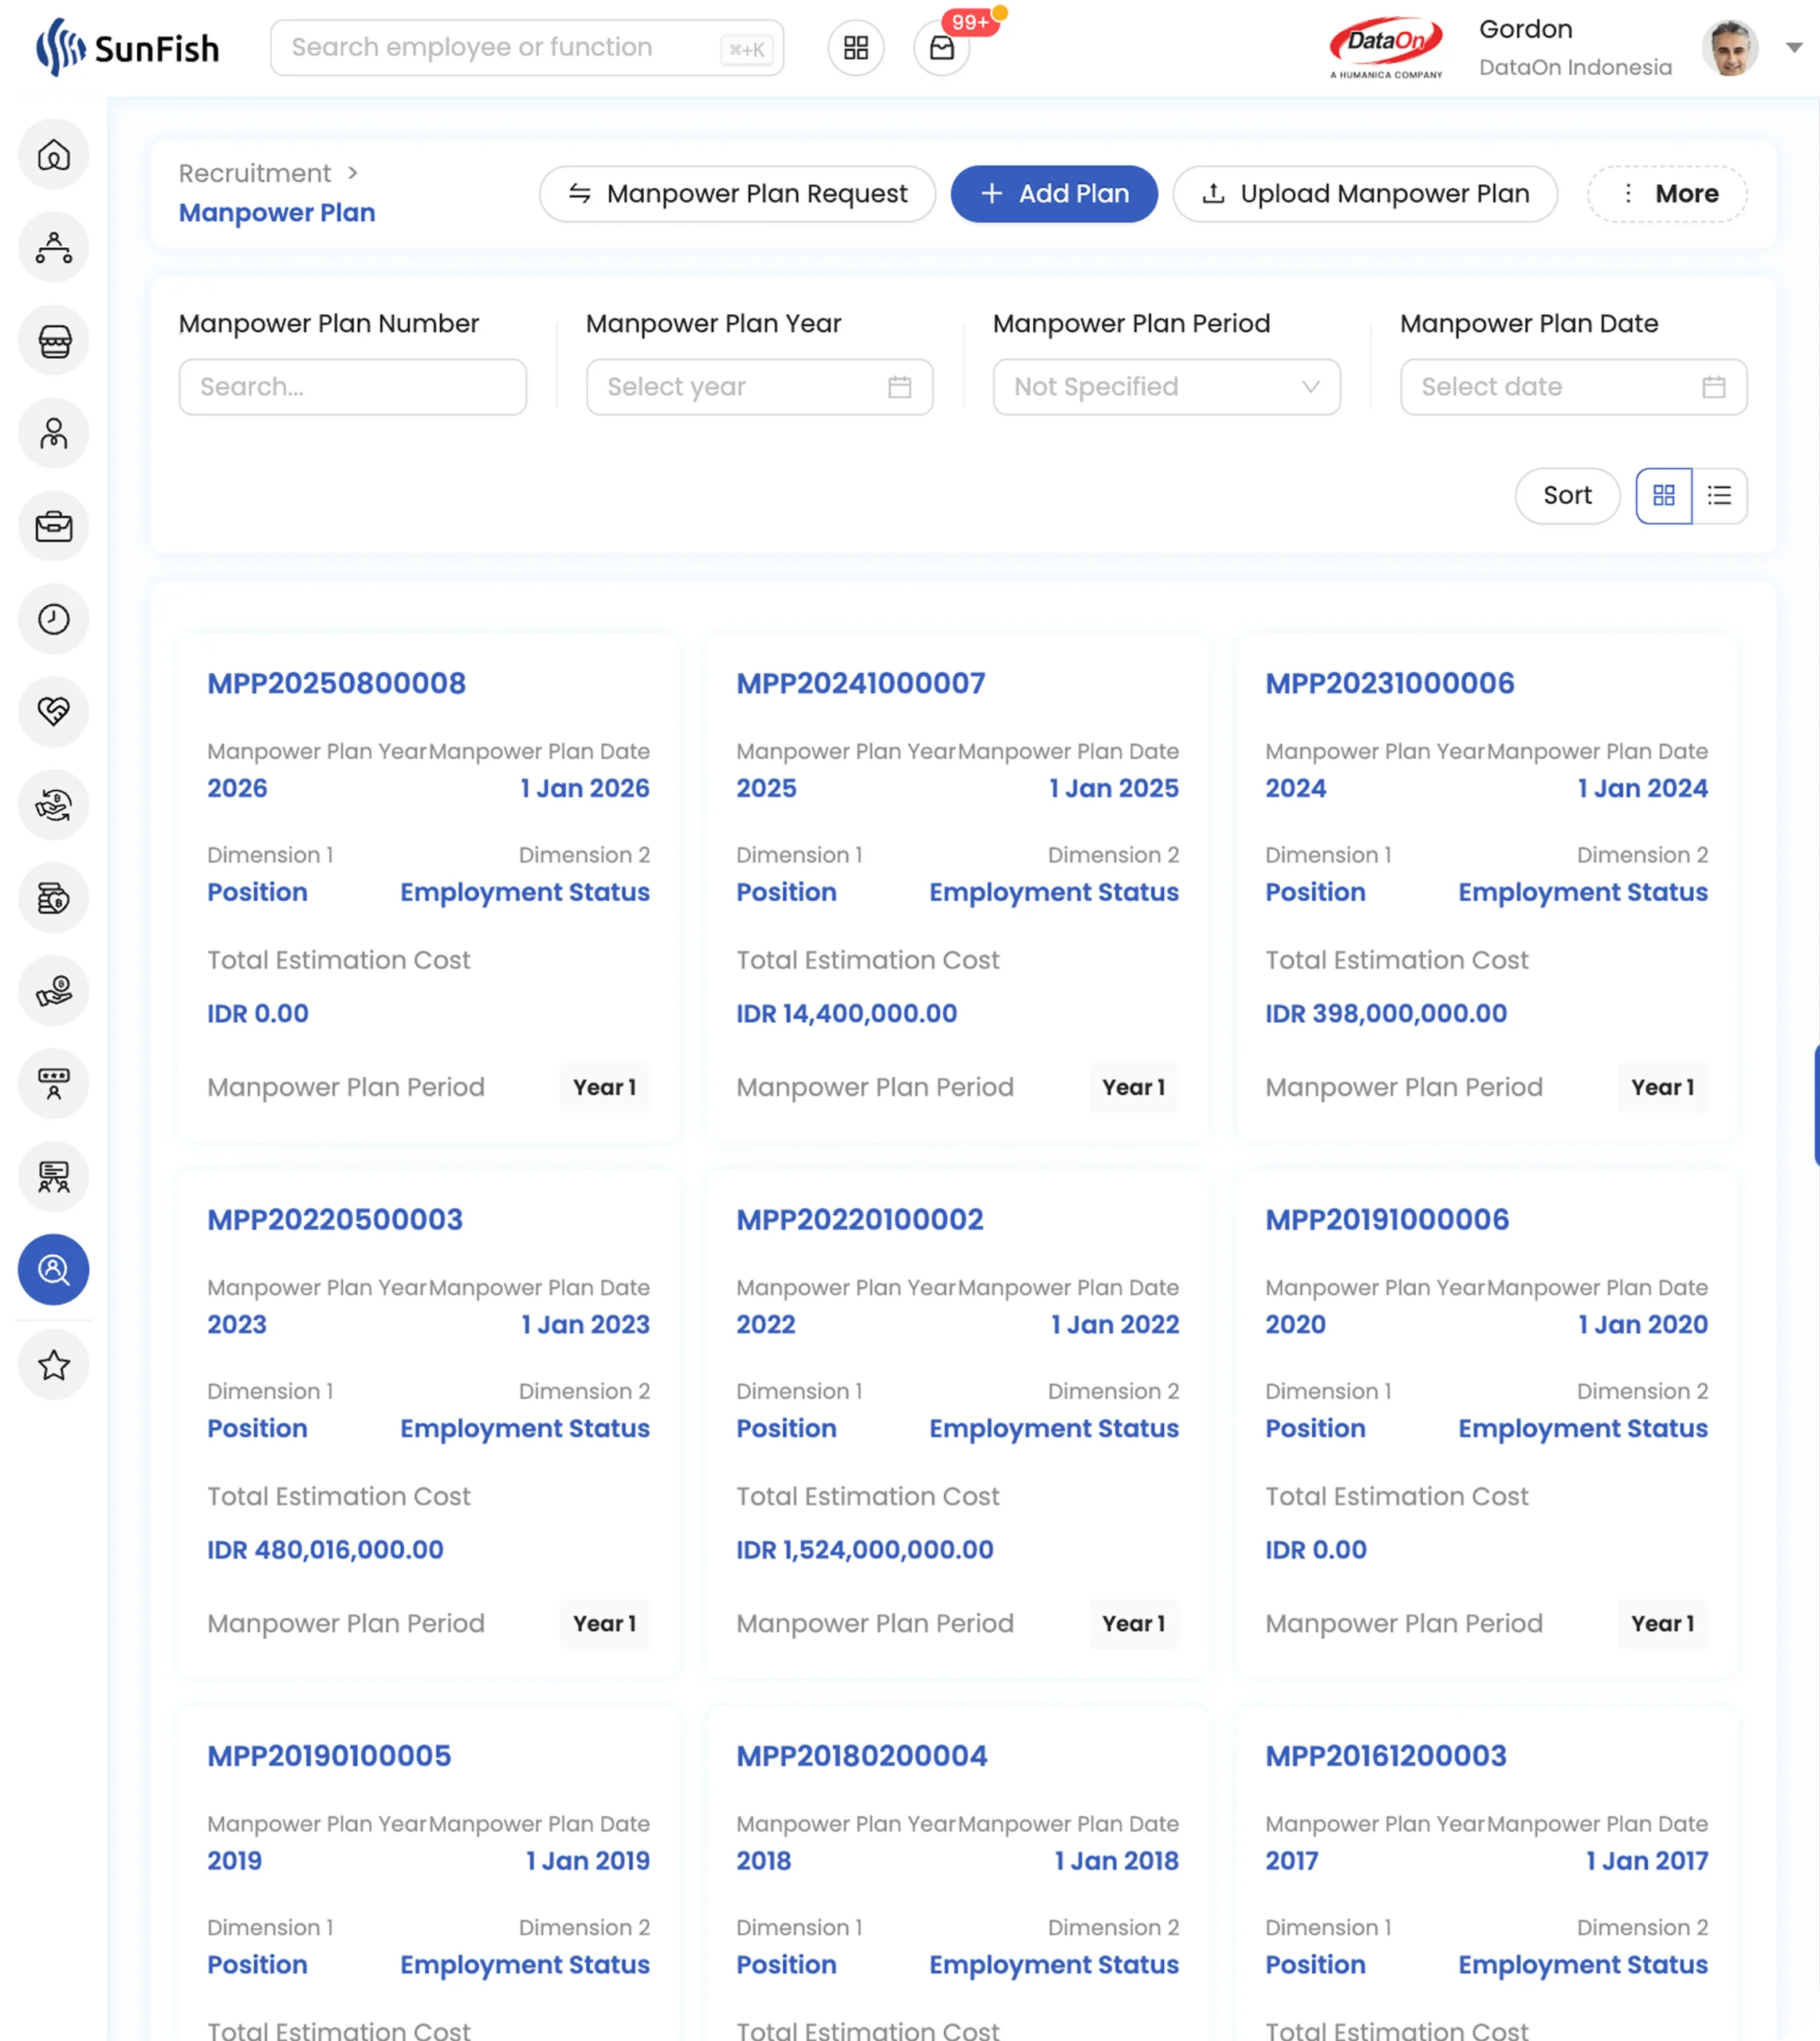Click the IDR 480,016,000.00 cost value
This screenshot has width=1820, height=2041.
coord(326,1550)
